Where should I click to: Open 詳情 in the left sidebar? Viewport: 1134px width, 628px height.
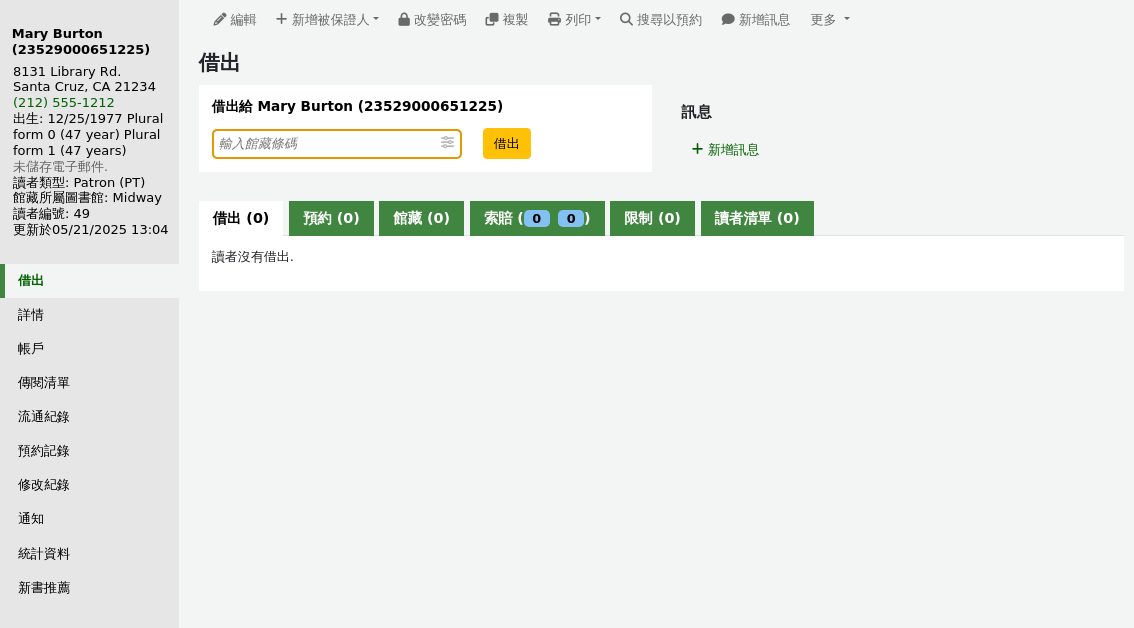(90, 315)
